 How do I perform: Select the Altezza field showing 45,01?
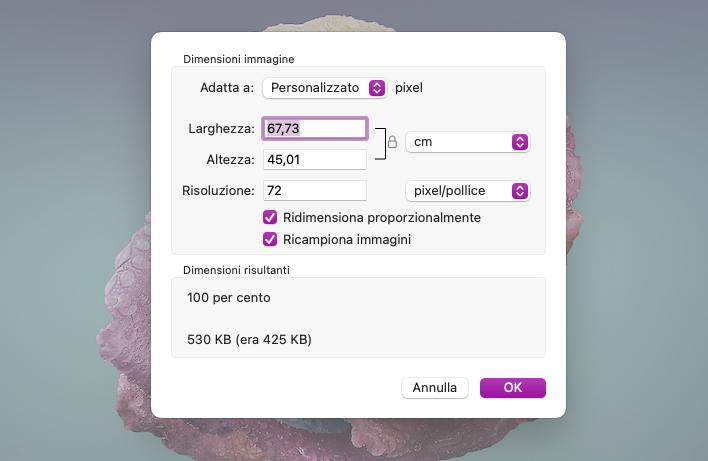[x=314, y=160]
